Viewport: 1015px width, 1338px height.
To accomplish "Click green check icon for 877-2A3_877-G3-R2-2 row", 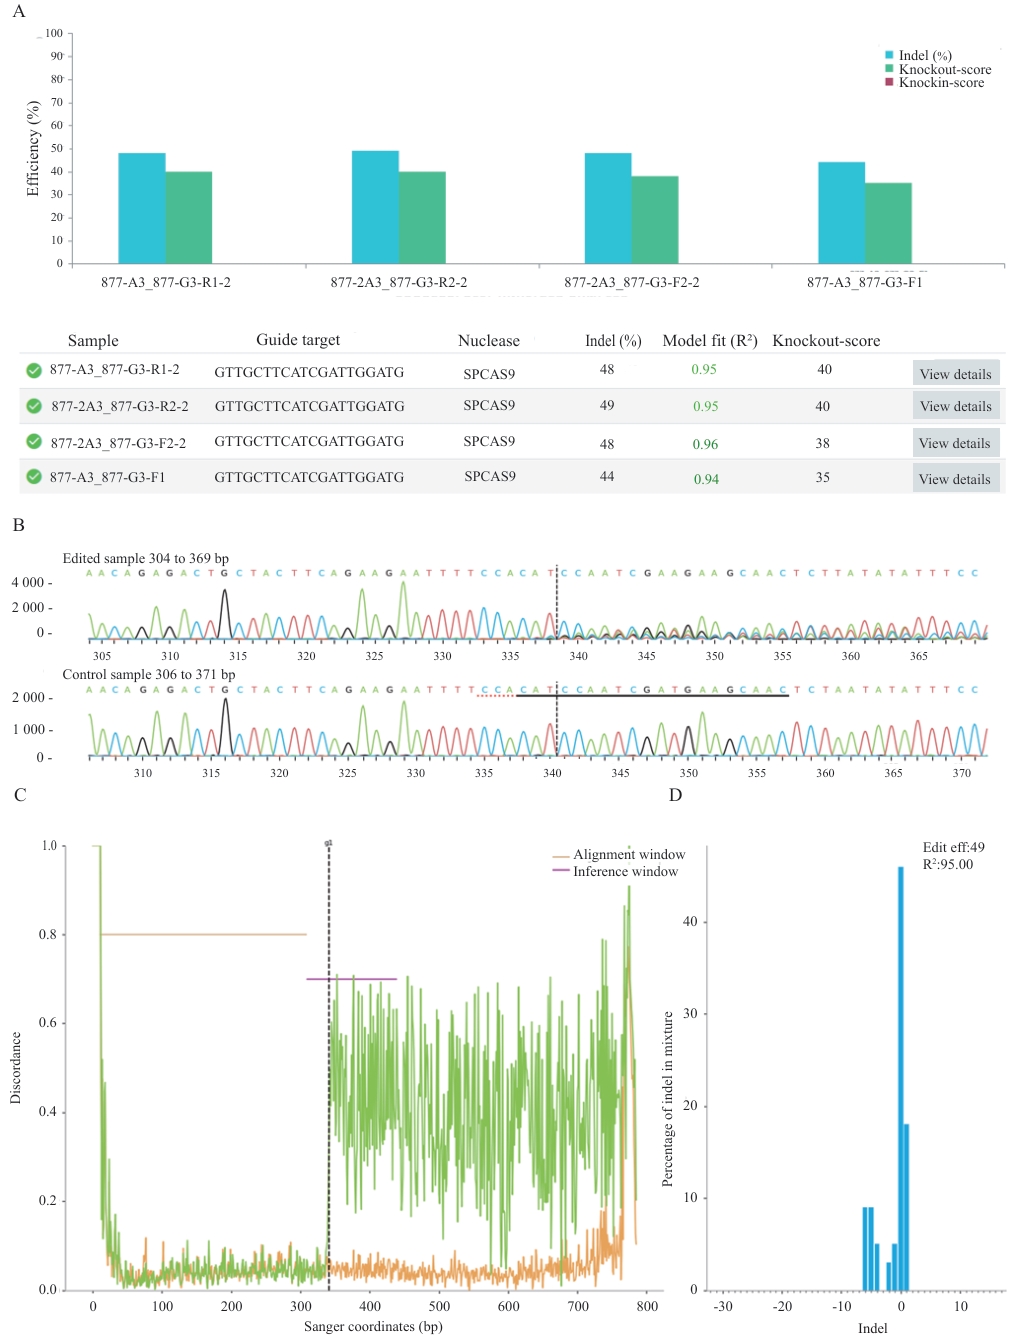I will click(34, 406).
